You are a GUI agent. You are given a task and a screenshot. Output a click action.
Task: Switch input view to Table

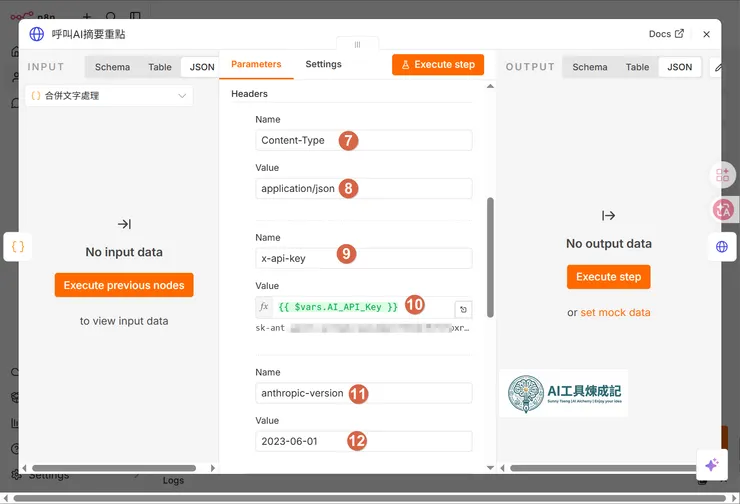pyautogui.click(x=160, y=67)
